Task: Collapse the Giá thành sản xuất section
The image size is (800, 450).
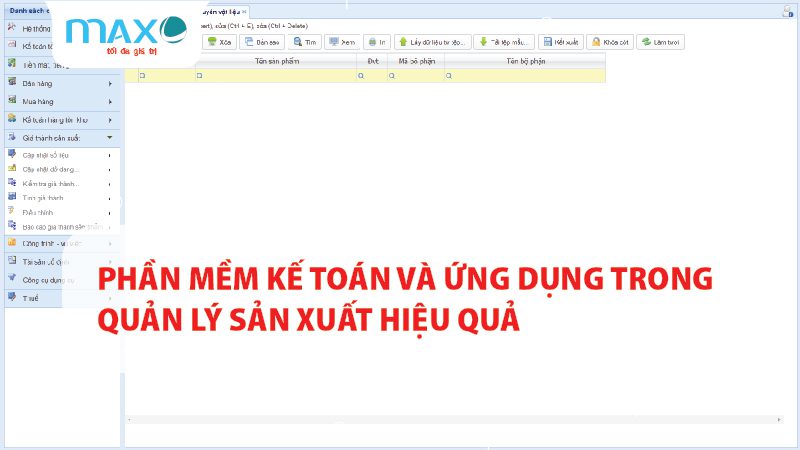Action: [110, 138]
